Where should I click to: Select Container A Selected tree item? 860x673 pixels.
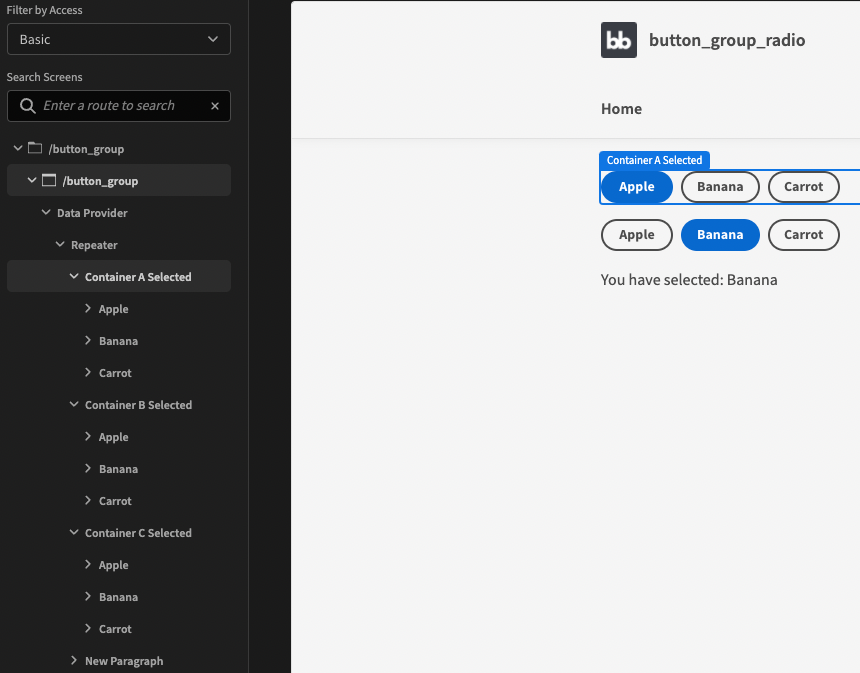(x=138, y=277)
